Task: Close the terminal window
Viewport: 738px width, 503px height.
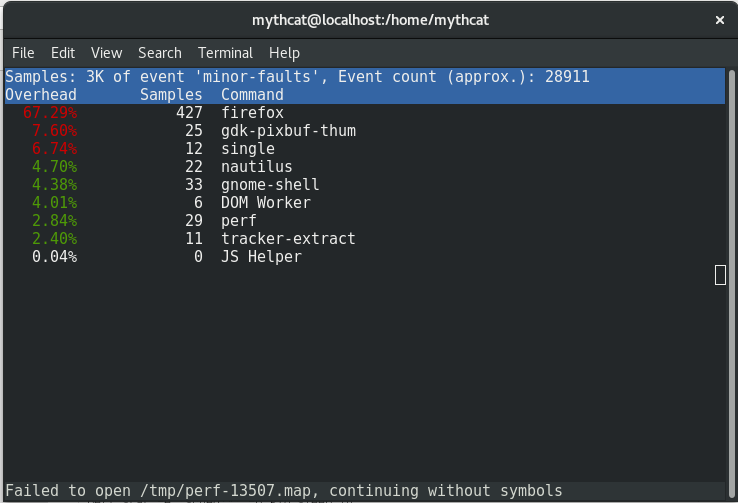Action: [720, 20]
